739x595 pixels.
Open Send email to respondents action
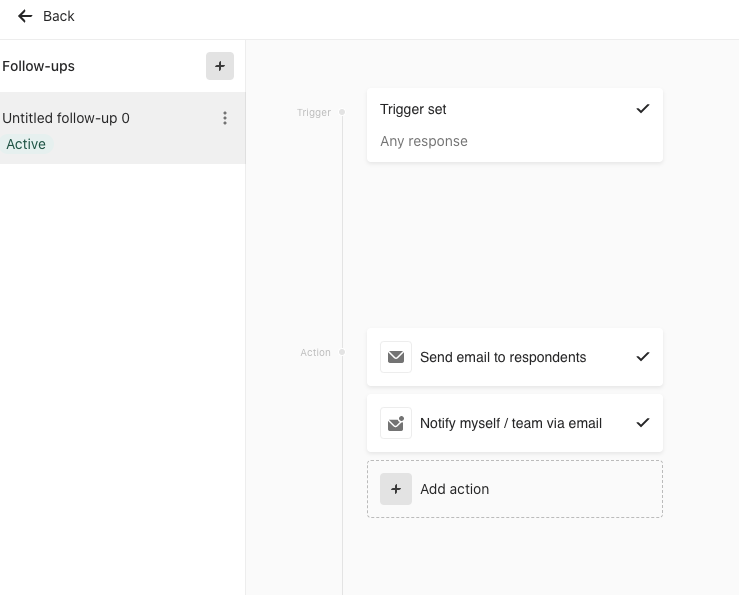(515, 357)
